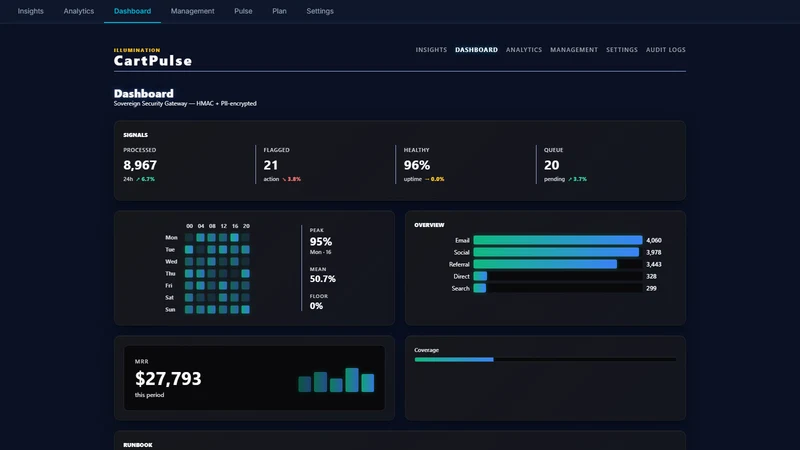This screenshot has height=450, width=800.
Task: Click the Mon 16 heatmap cell
Action: (x=234, y=237)
